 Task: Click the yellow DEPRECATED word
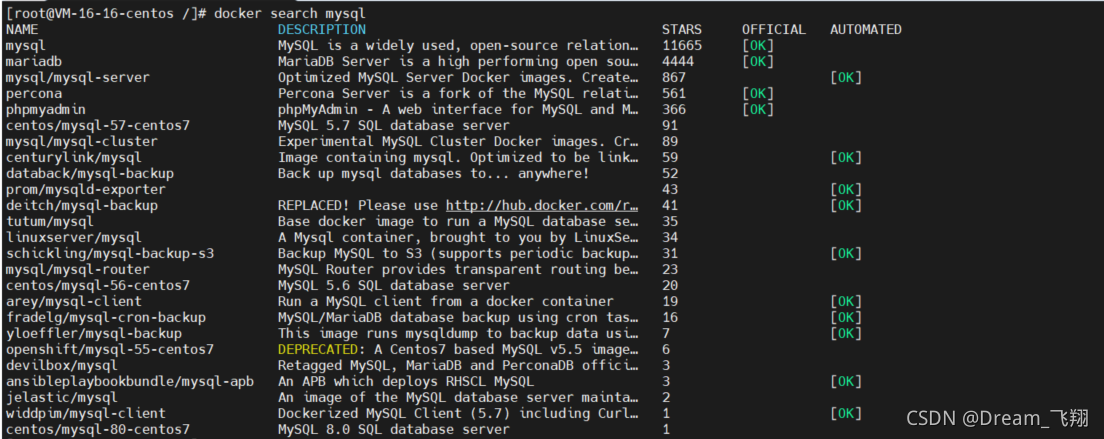pyautogui.click(x=318, y=350)
